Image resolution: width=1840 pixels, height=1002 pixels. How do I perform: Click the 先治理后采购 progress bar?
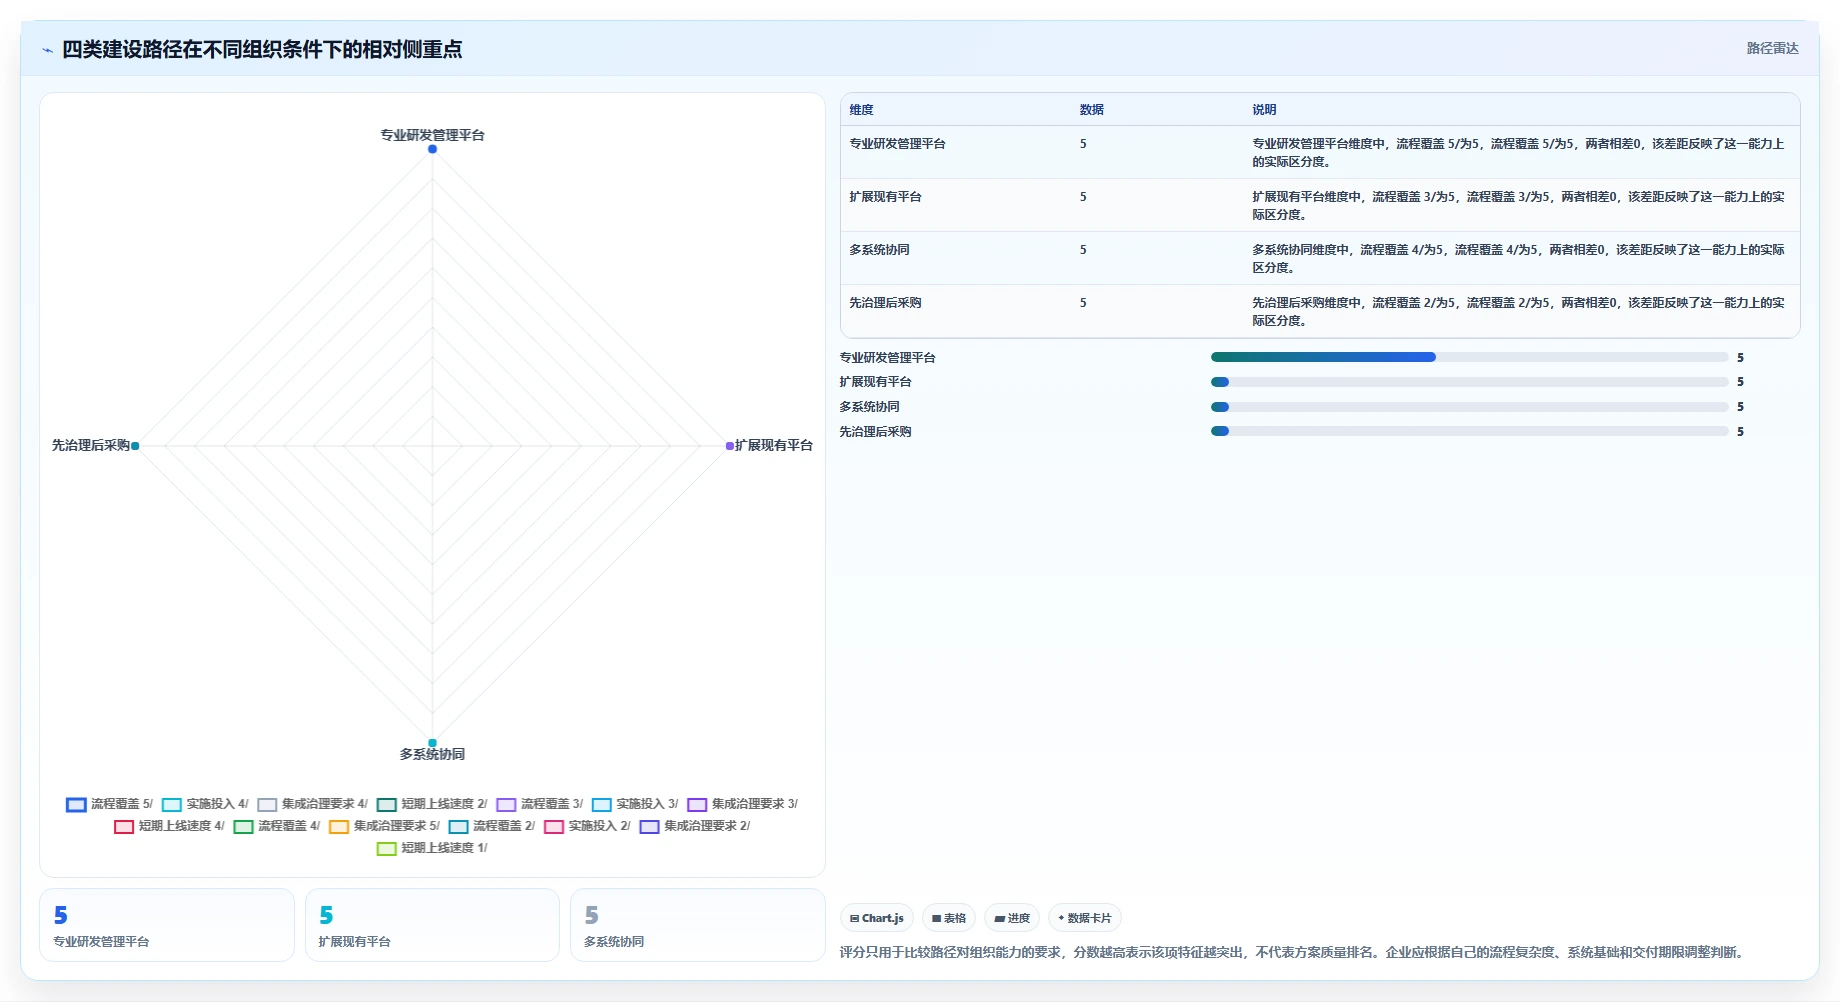tap(1469, 431)
